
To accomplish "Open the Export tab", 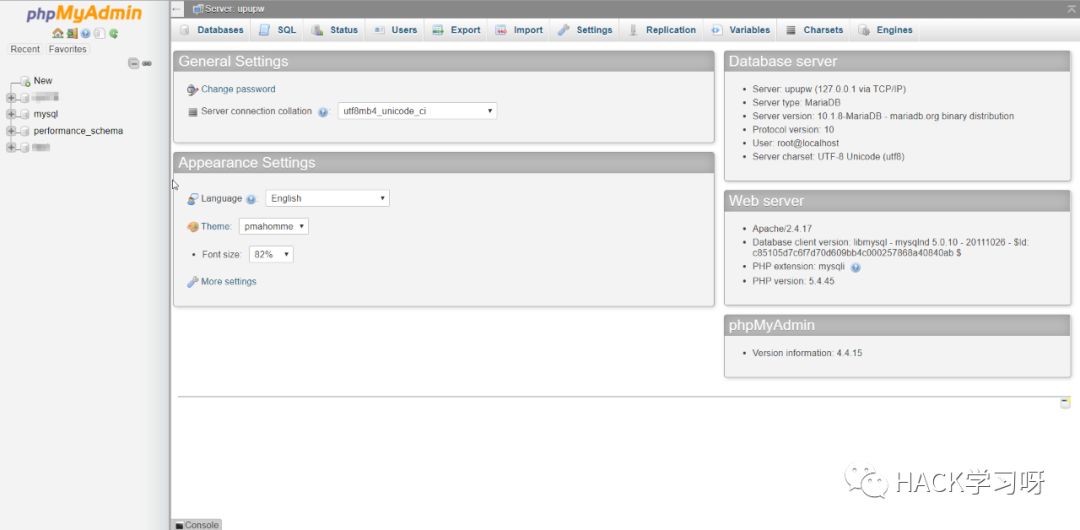I will pyautogui.click(x=457, y=30).
